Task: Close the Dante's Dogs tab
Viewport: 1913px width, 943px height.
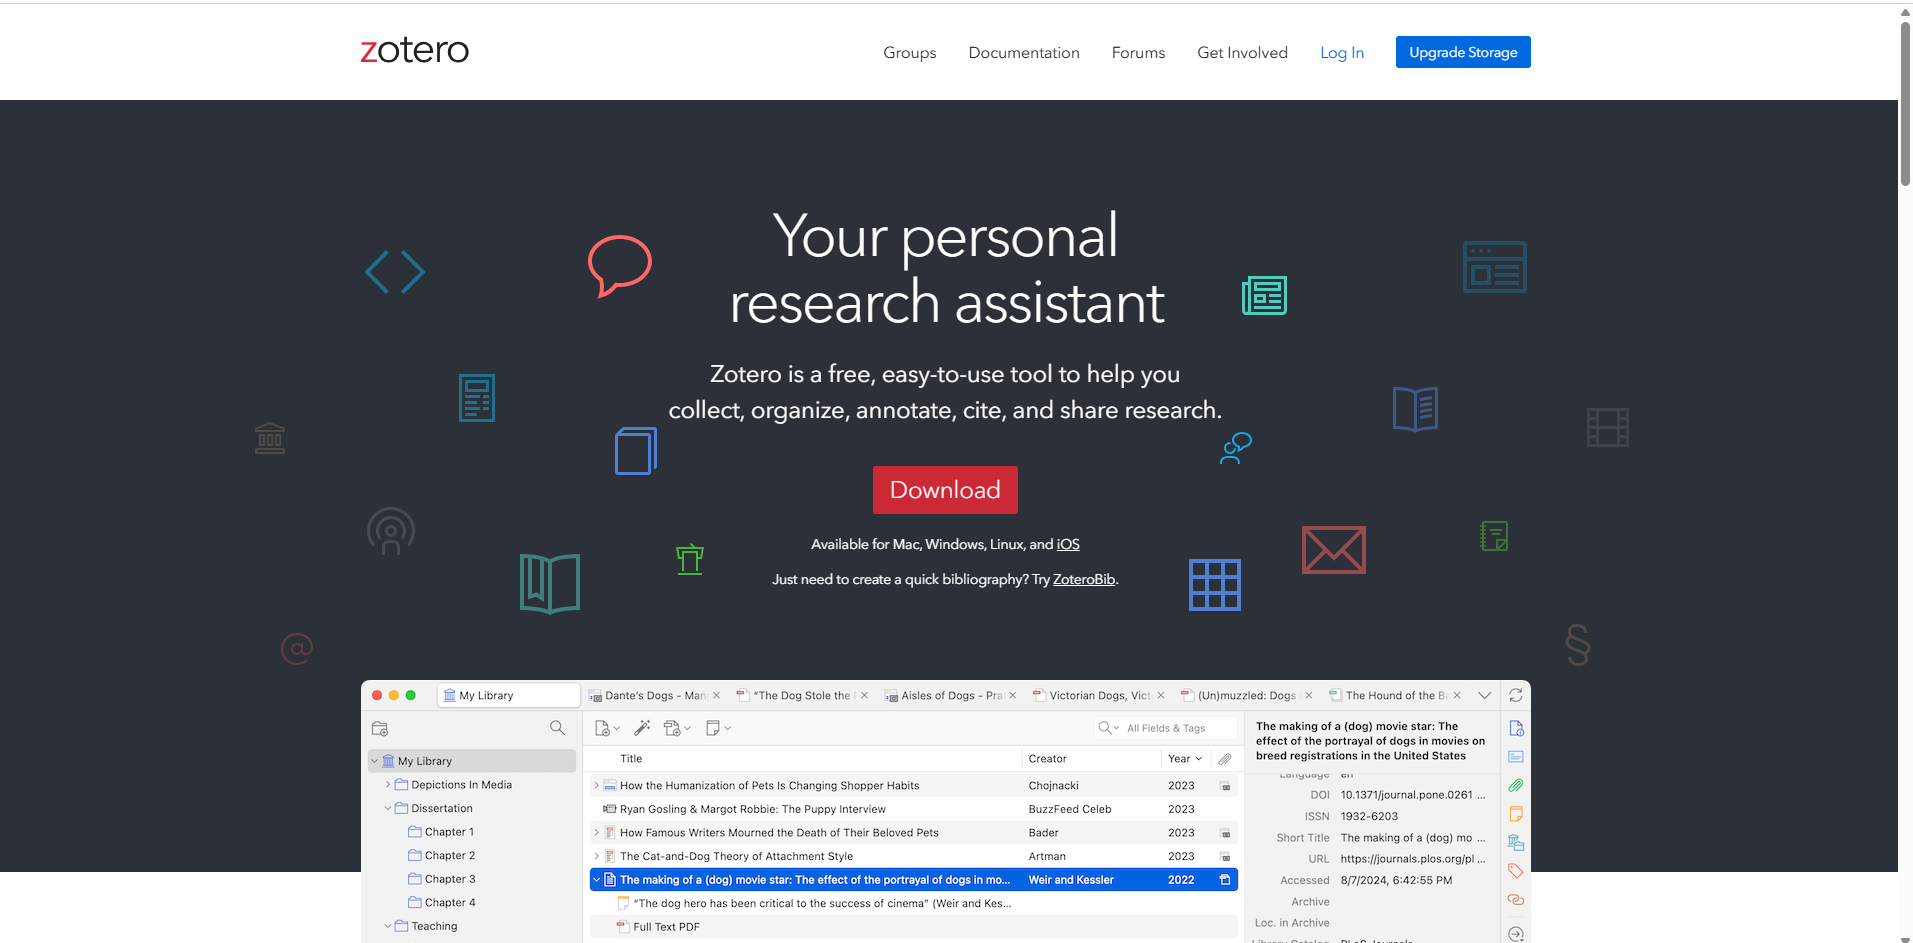Action: pos(716,695)
